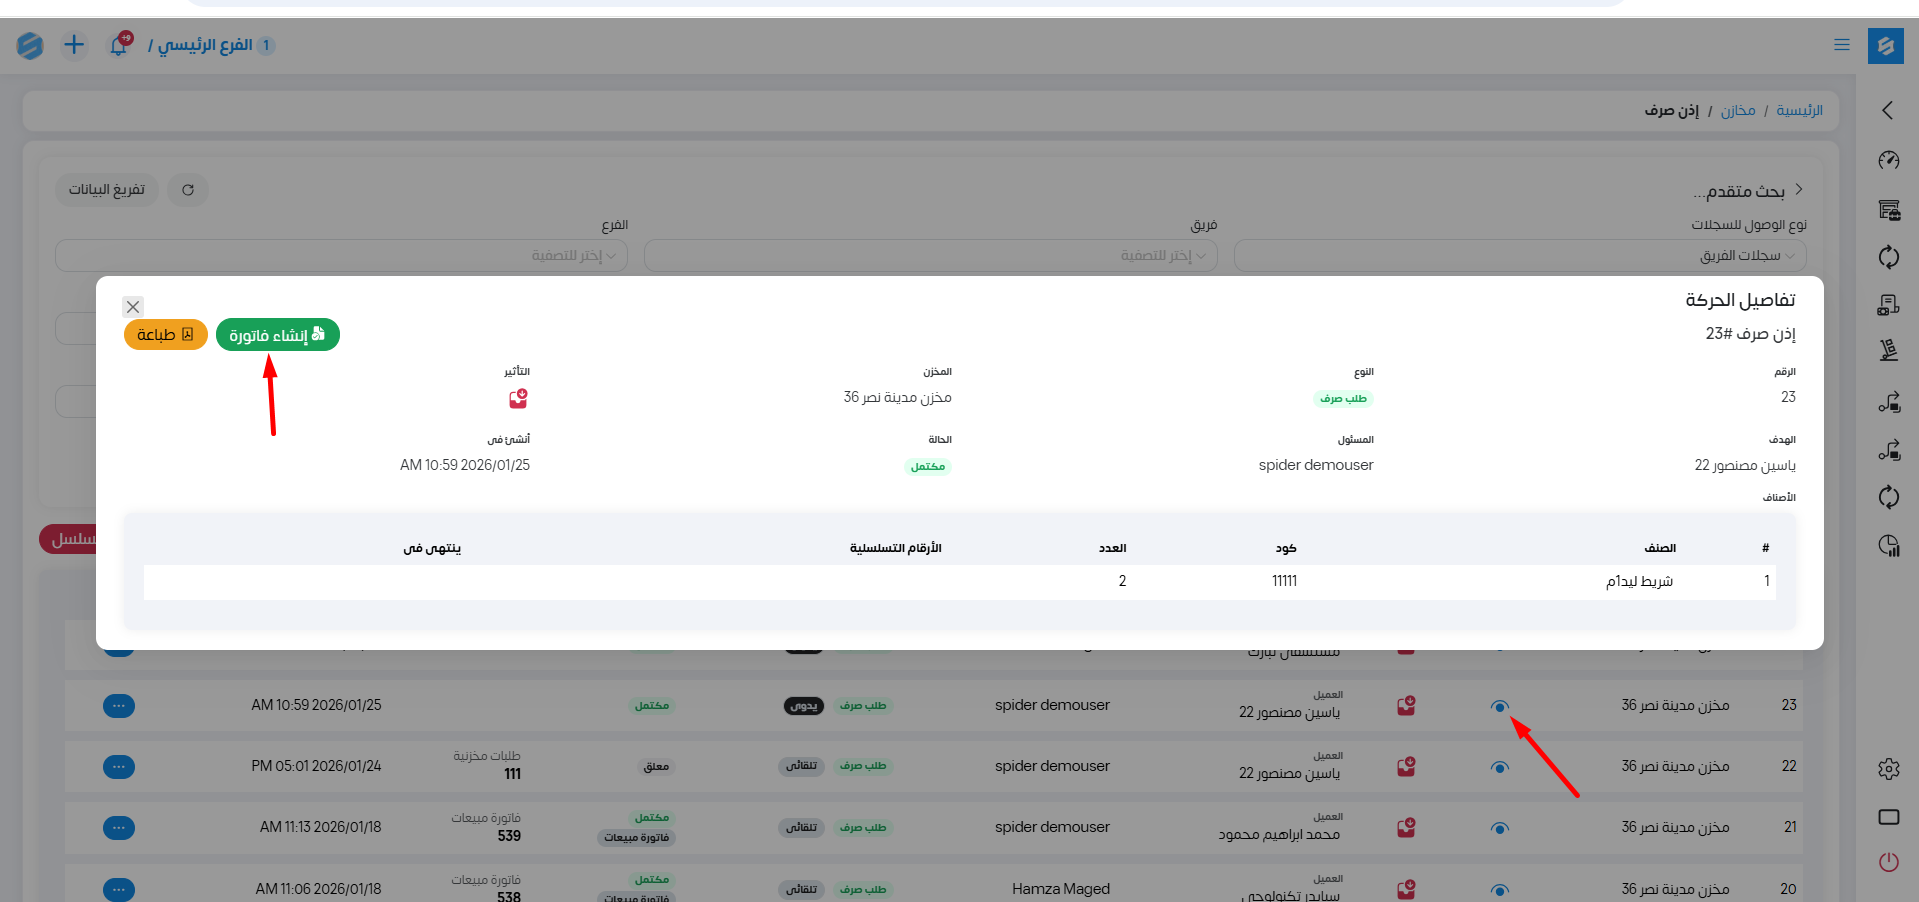Click the refresh icon beside clear data
Image resolution: width=1919 pixels, height=902 pixels.
point(188,190)
